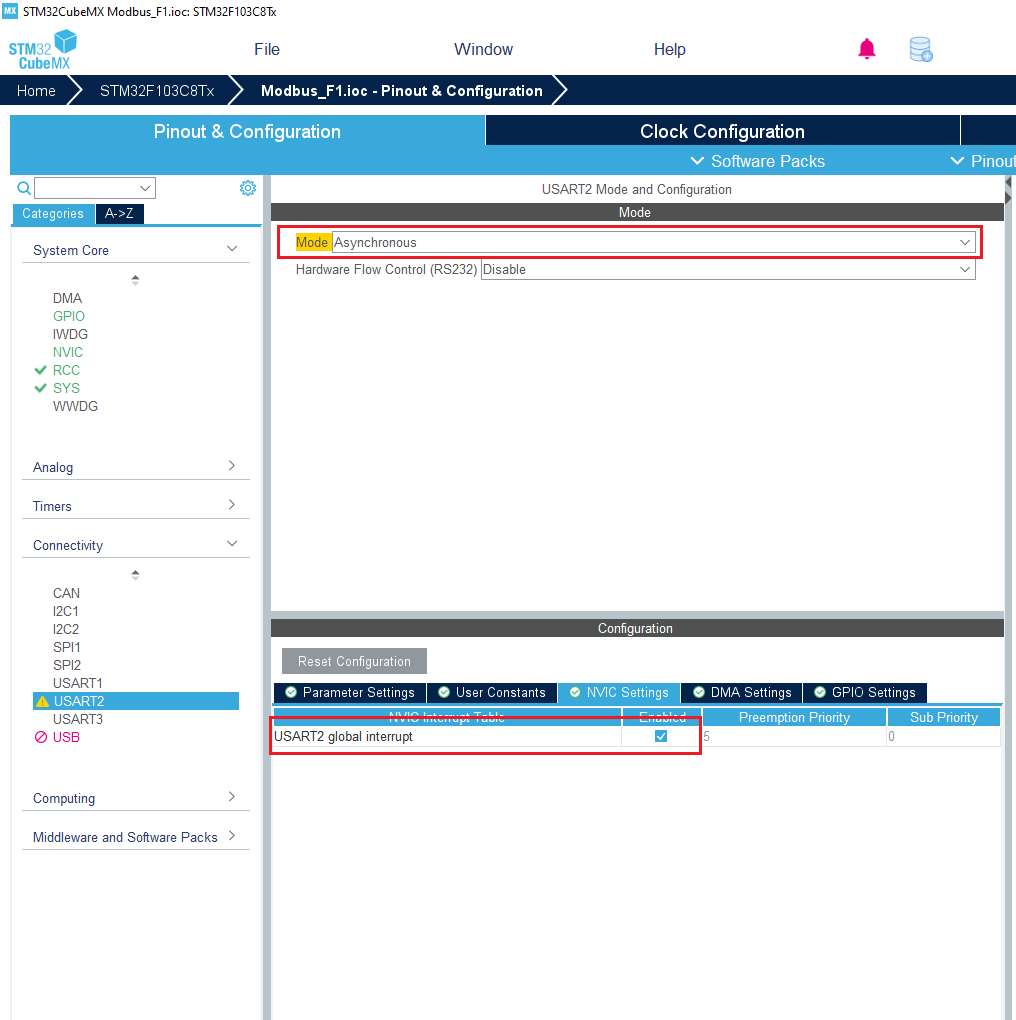Viewport: 1016px width, 1020px height.
Task: Open the Software Packs dropdown menu
Action: tap(757, 161)
